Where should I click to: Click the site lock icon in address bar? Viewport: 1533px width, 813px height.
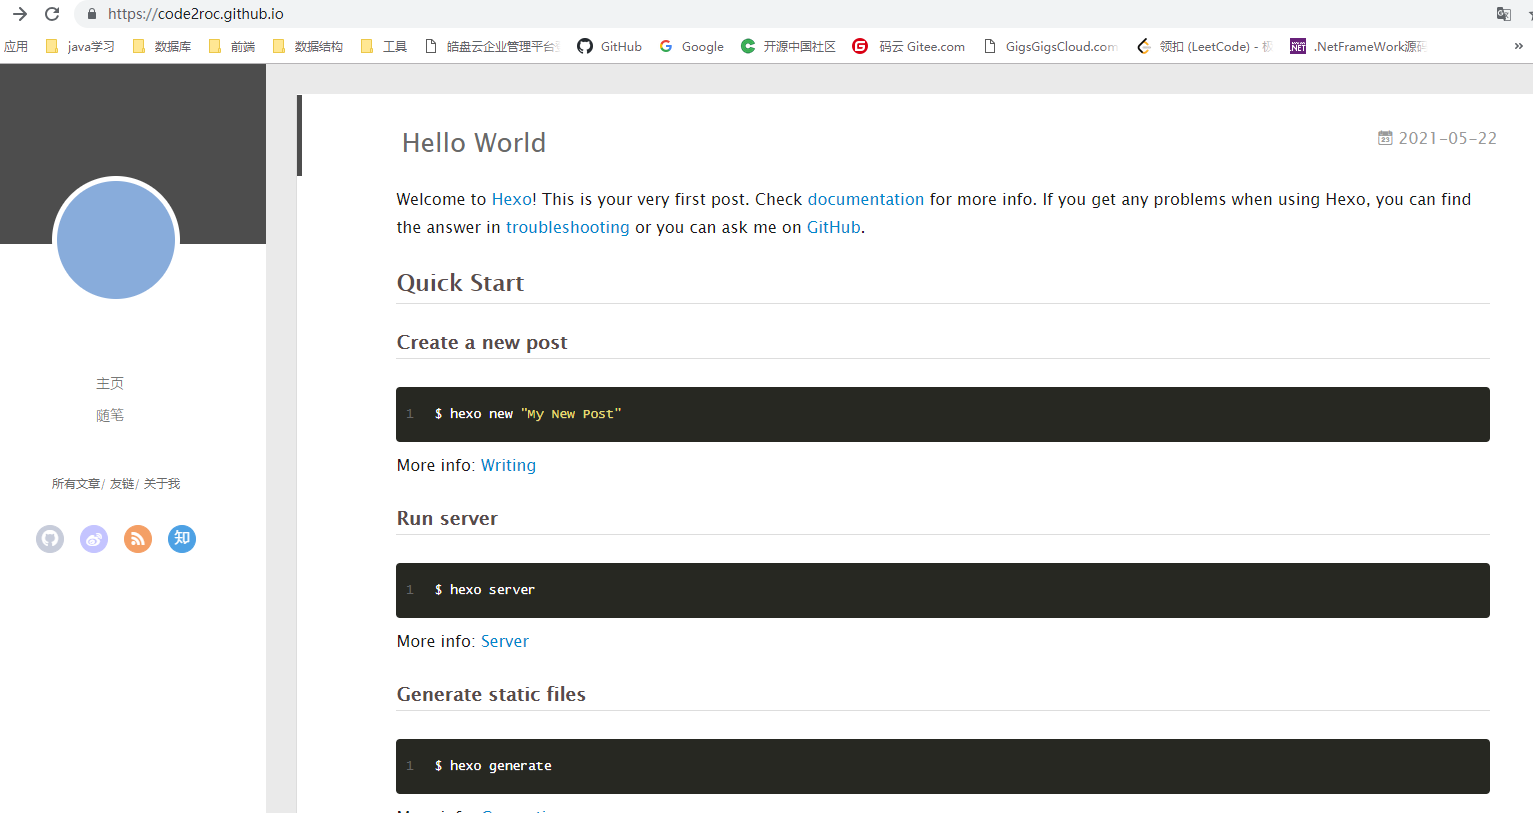pyautogui.click(x=92, y=14)
